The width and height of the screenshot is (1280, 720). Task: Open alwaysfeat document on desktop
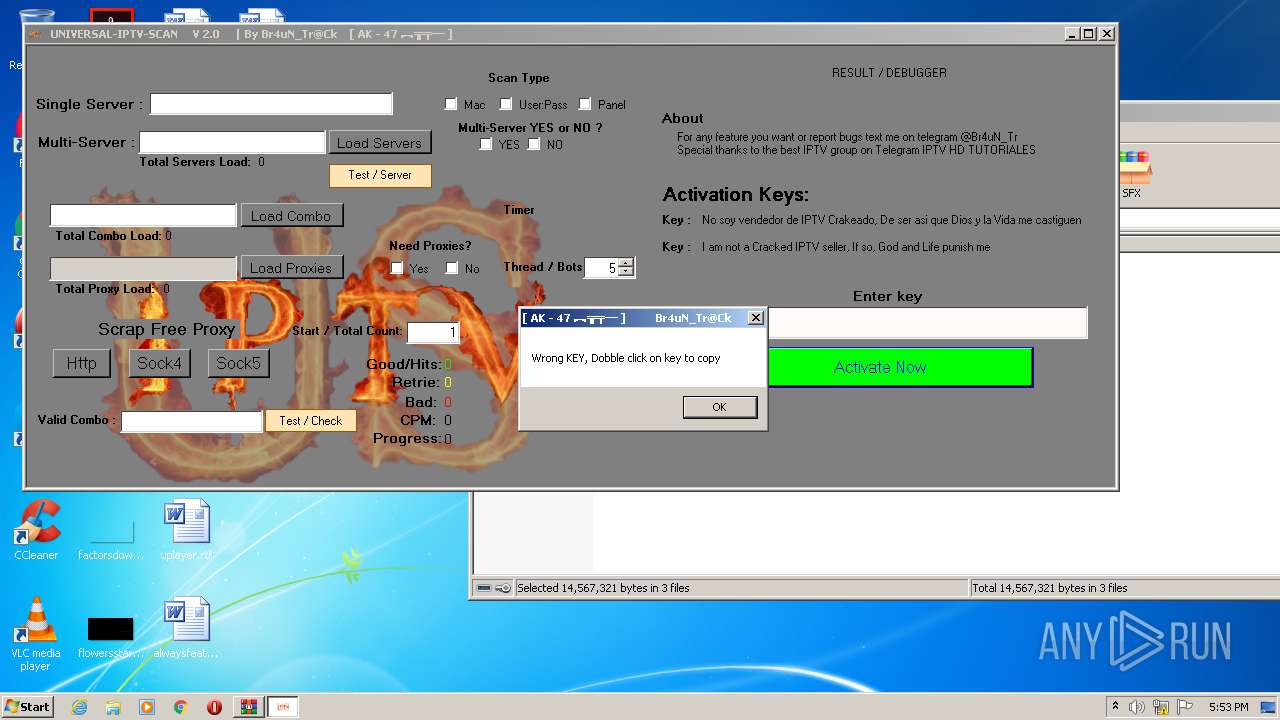(x=186, y=629)
